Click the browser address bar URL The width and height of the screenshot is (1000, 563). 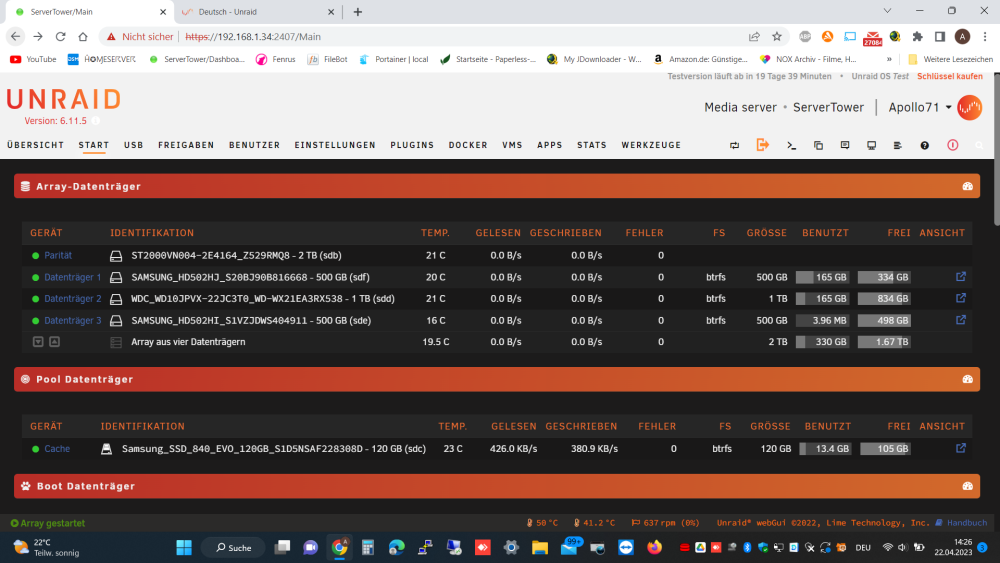pyautogui.click(x=253, y=37)
